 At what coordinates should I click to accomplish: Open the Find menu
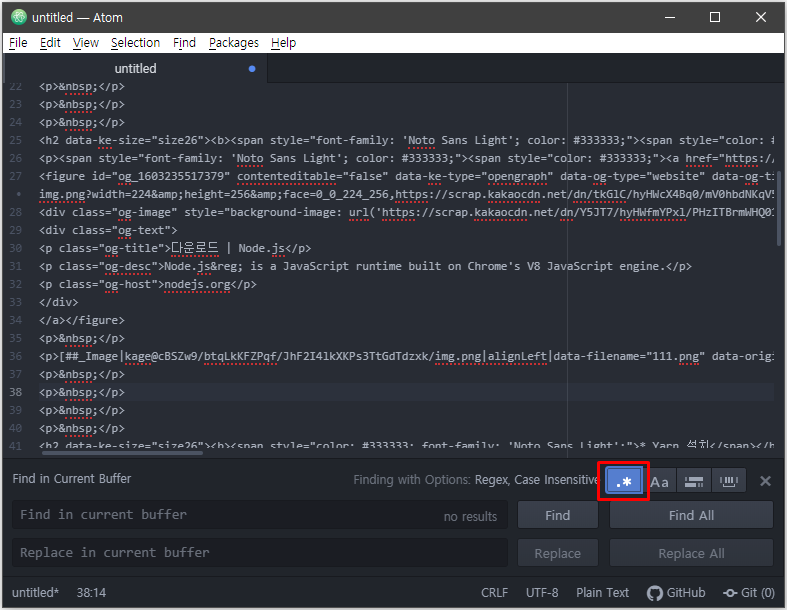coord(184,43)
